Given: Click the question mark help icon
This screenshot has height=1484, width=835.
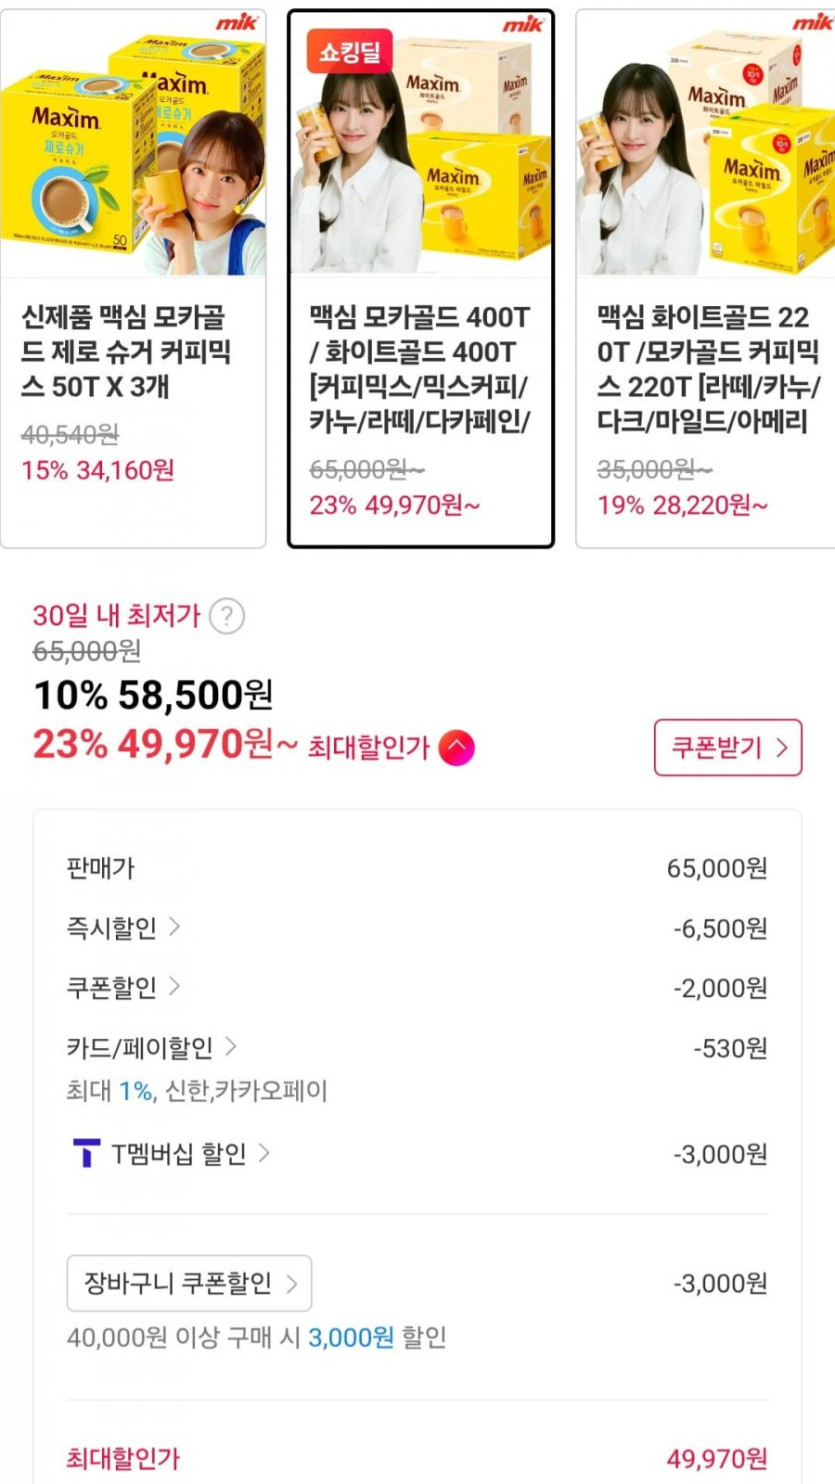Looking at the screenshot, I should click(227, 616).
